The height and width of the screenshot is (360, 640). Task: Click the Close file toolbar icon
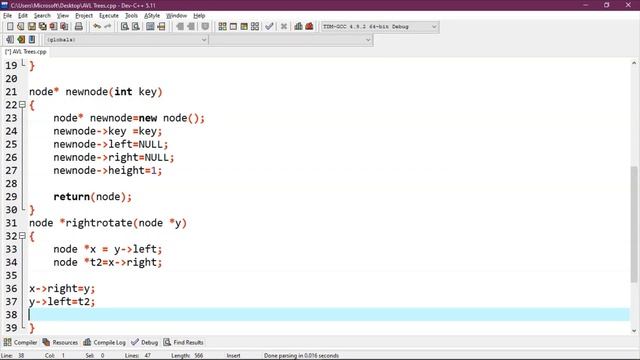pos(53,27)
